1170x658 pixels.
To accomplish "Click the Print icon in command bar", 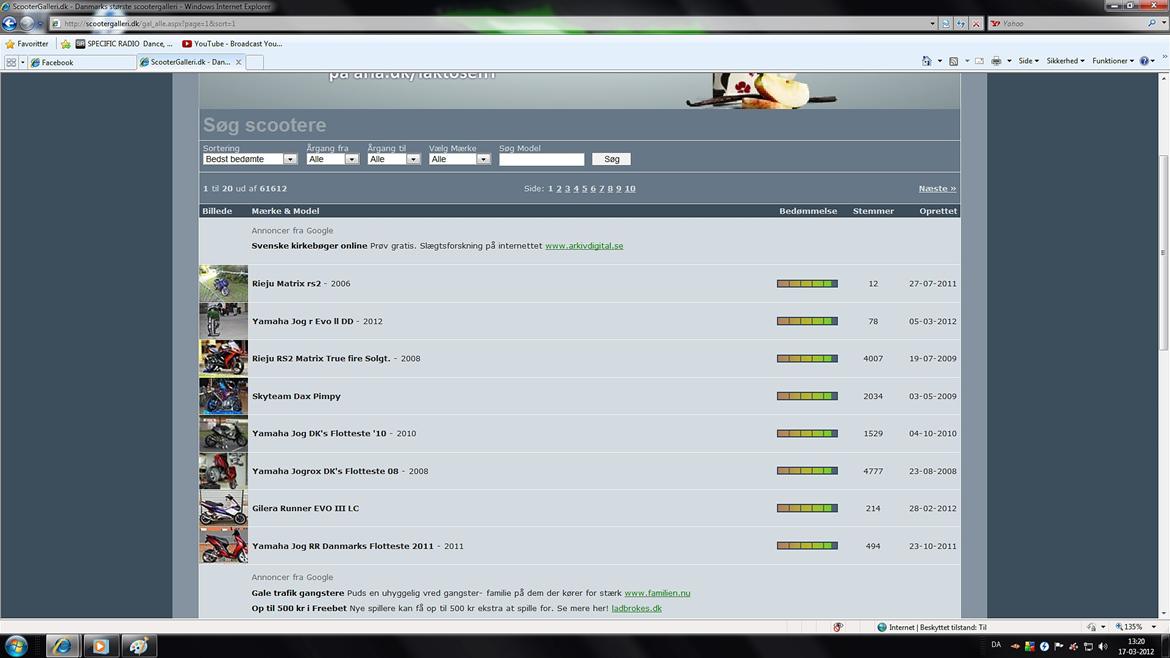I will point(996,61).
